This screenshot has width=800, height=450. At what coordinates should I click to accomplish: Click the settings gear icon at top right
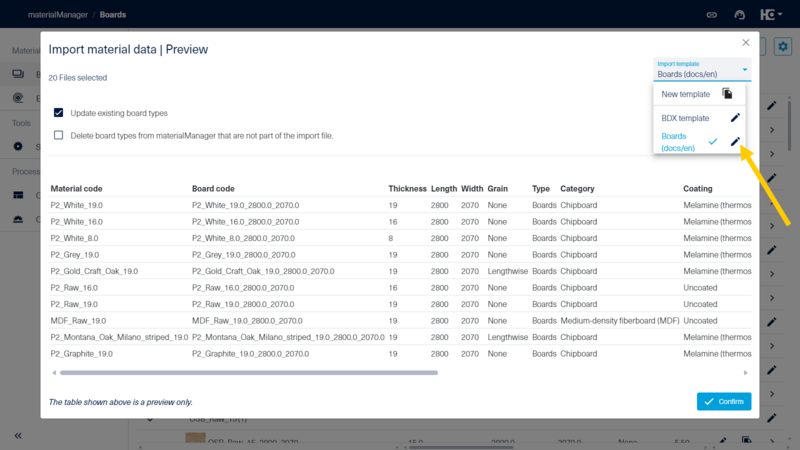click(784, 47)
